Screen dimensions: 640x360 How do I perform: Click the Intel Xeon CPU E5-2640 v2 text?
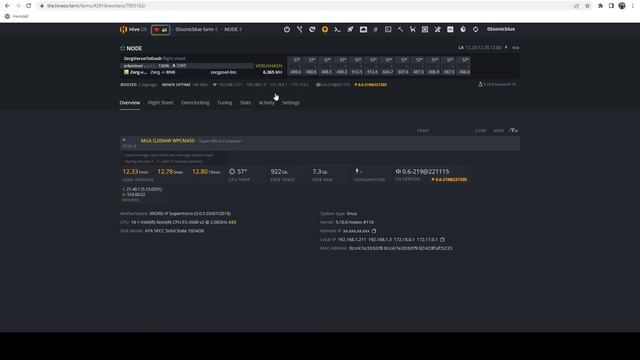point(179,222)
